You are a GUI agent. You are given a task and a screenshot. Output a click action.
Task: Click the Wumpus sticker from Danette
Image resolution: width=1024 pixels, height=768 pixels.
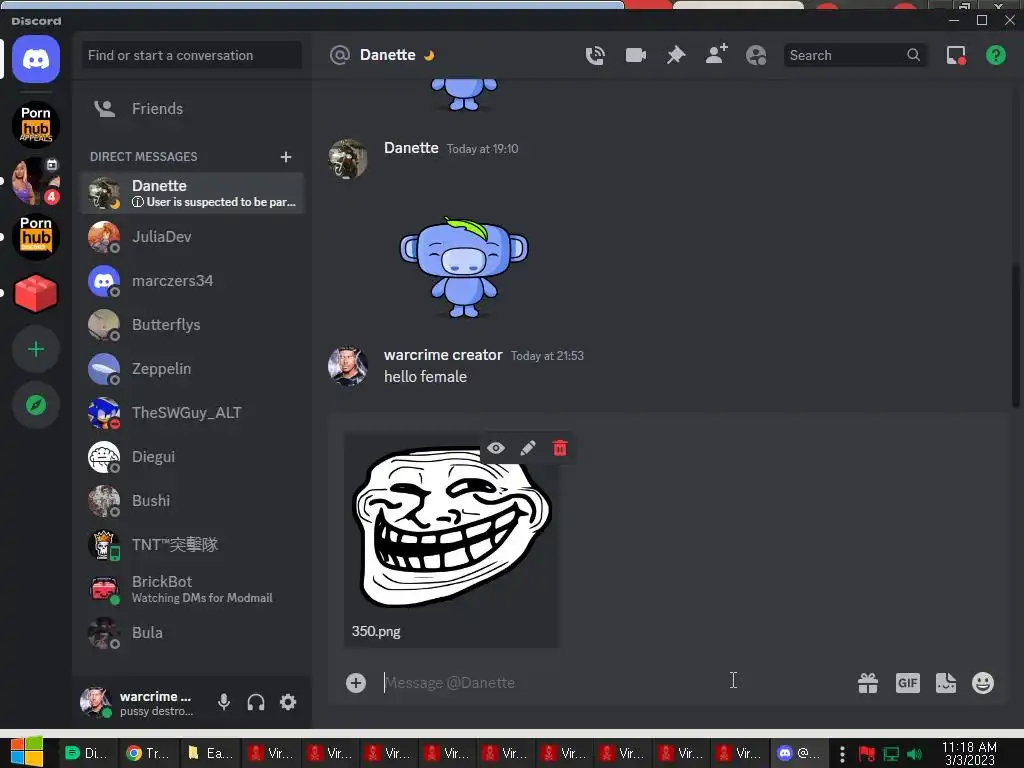click(x=464, y=267)
